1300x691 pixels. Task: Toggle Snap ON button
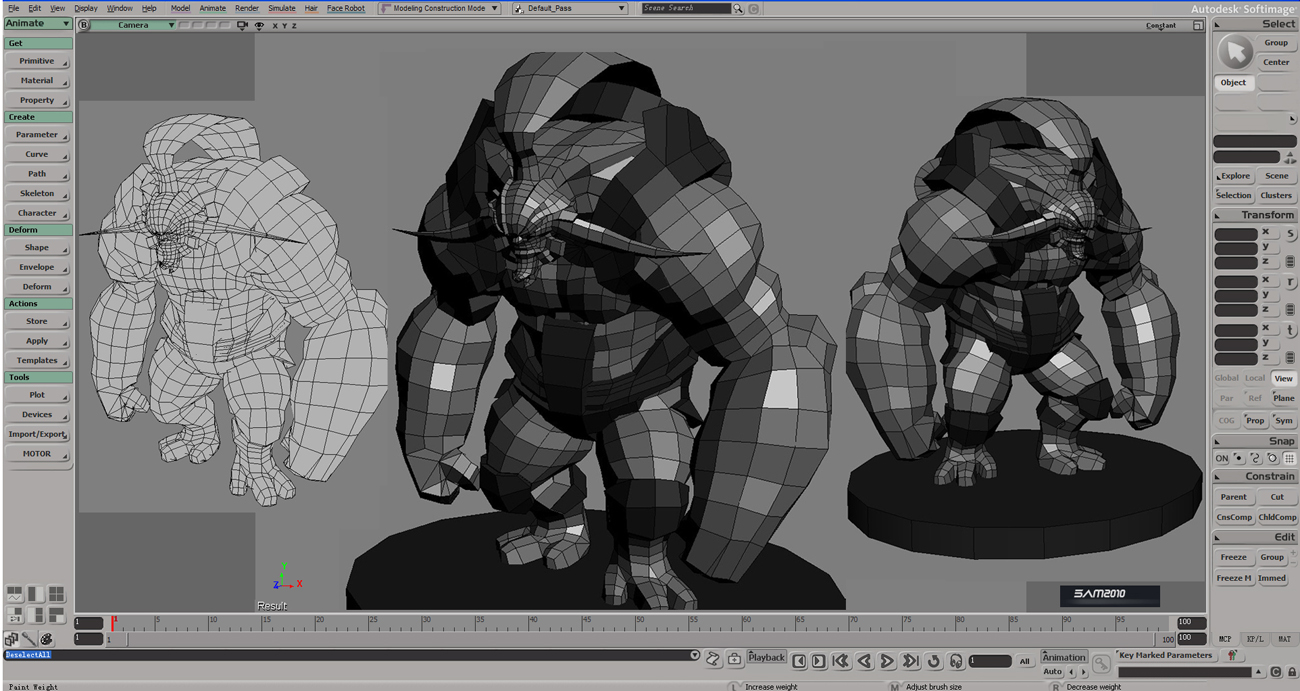1222,458
